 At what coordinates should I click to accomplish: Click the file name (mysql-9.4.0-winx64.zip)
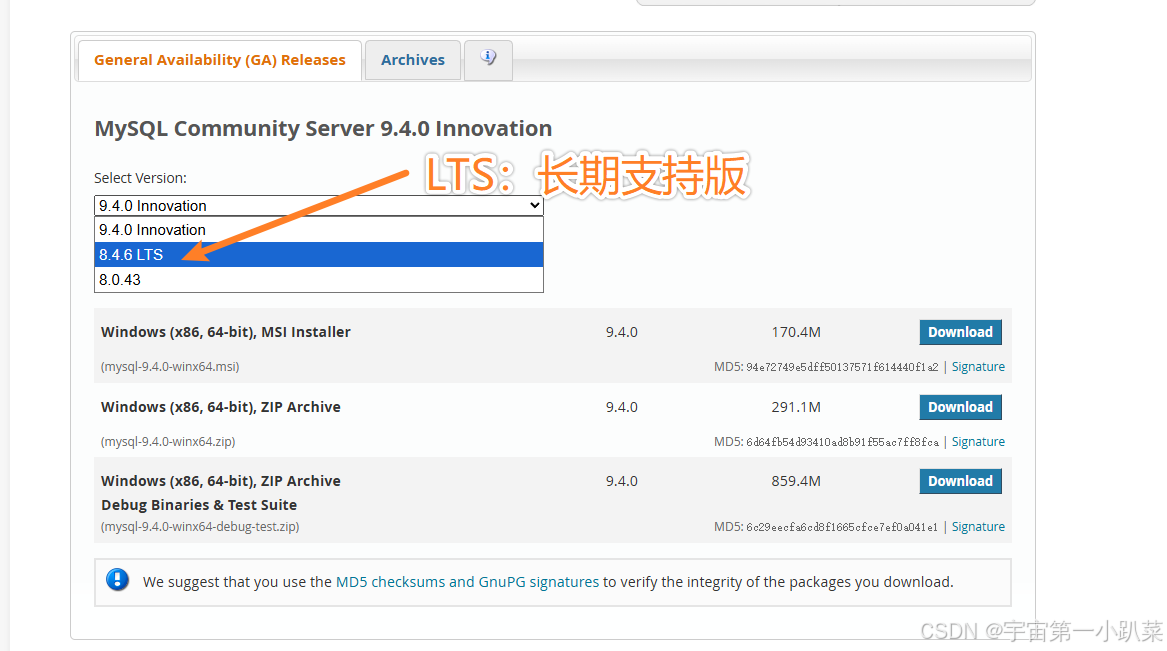point(168,442)
